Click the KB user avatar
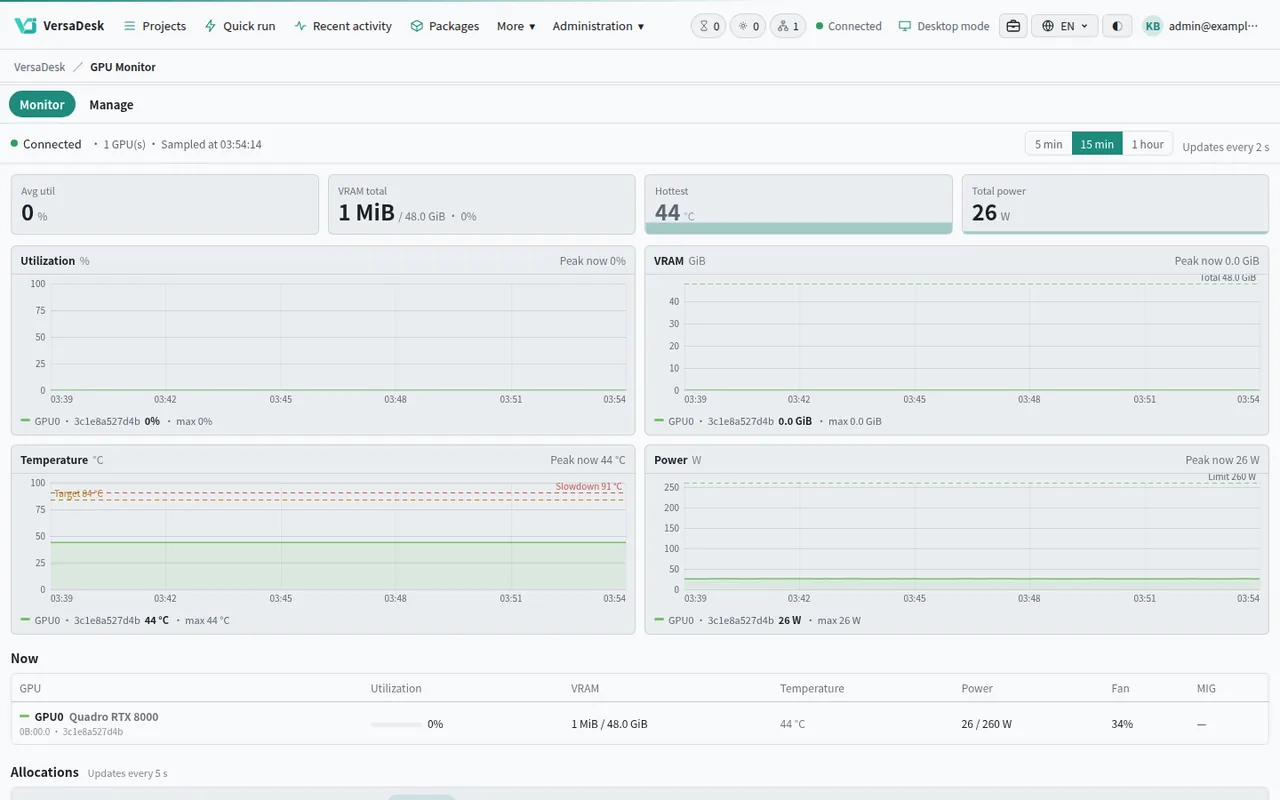Screen dimensions: 1280x800 click(x=1153, y=26)
